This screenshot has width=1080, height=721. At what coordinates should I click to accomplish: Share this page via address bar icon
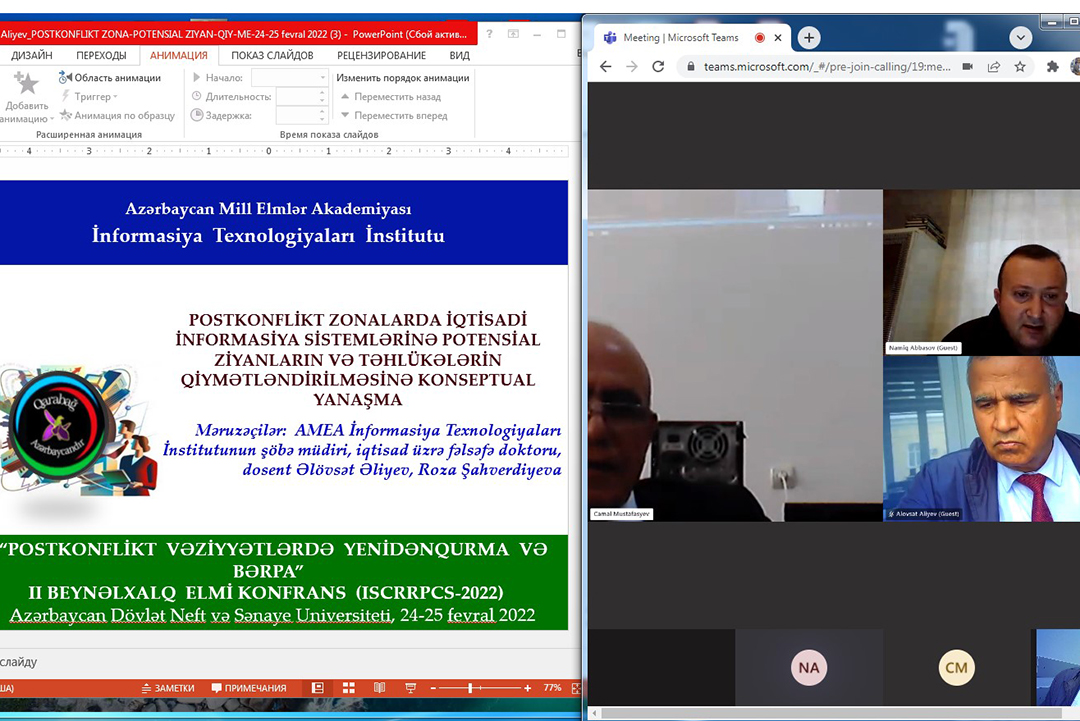[993, 67]
